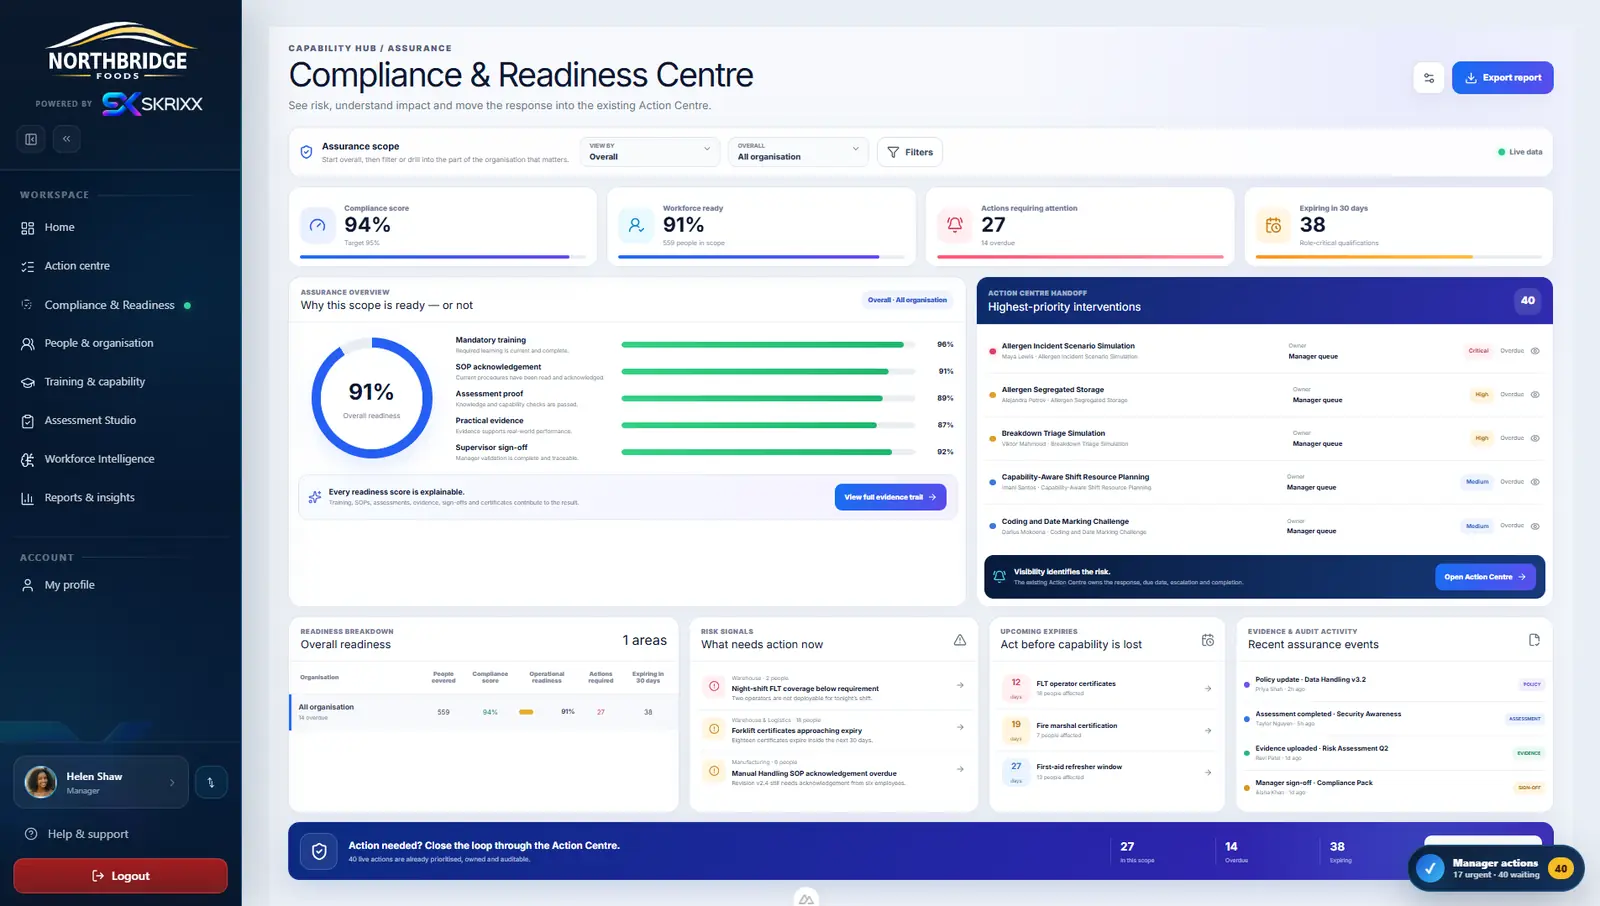
Task: Click the Action centre checklist icon
Action: point(28,267)
